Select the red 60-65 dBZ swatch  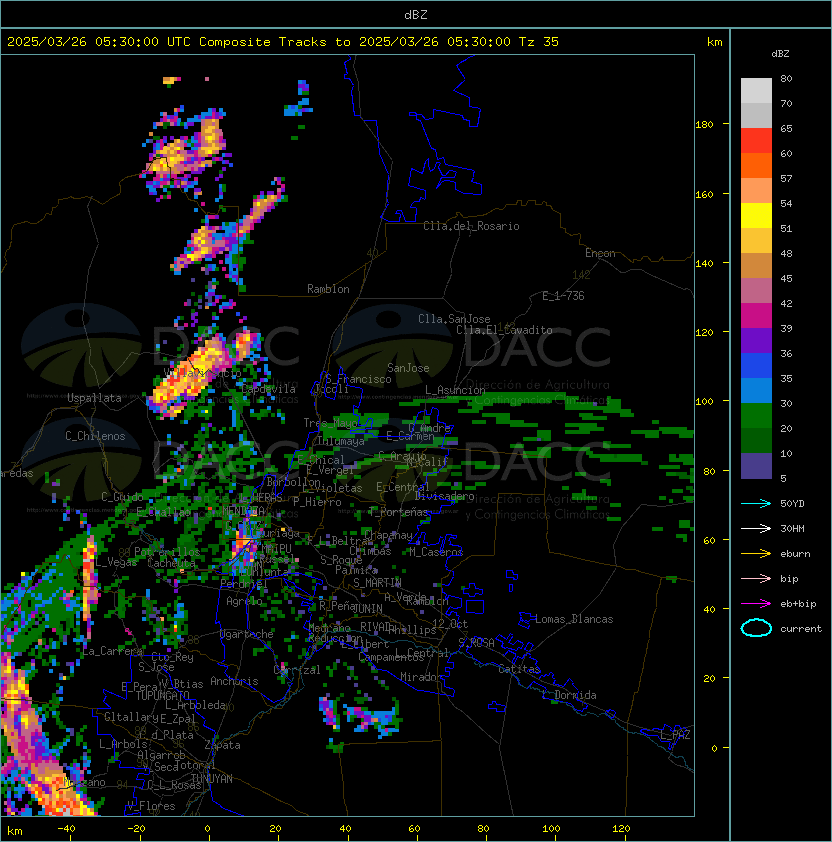pyautogui.click(x=756, y=141)
